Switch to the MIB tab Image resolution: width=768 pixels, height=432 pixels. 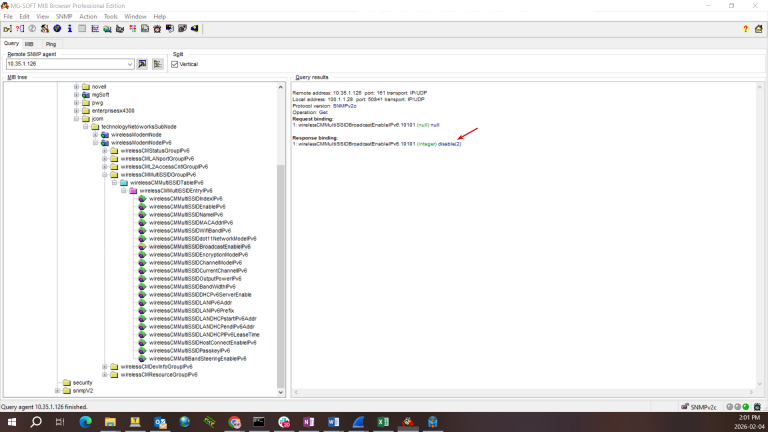coord(29,44)
